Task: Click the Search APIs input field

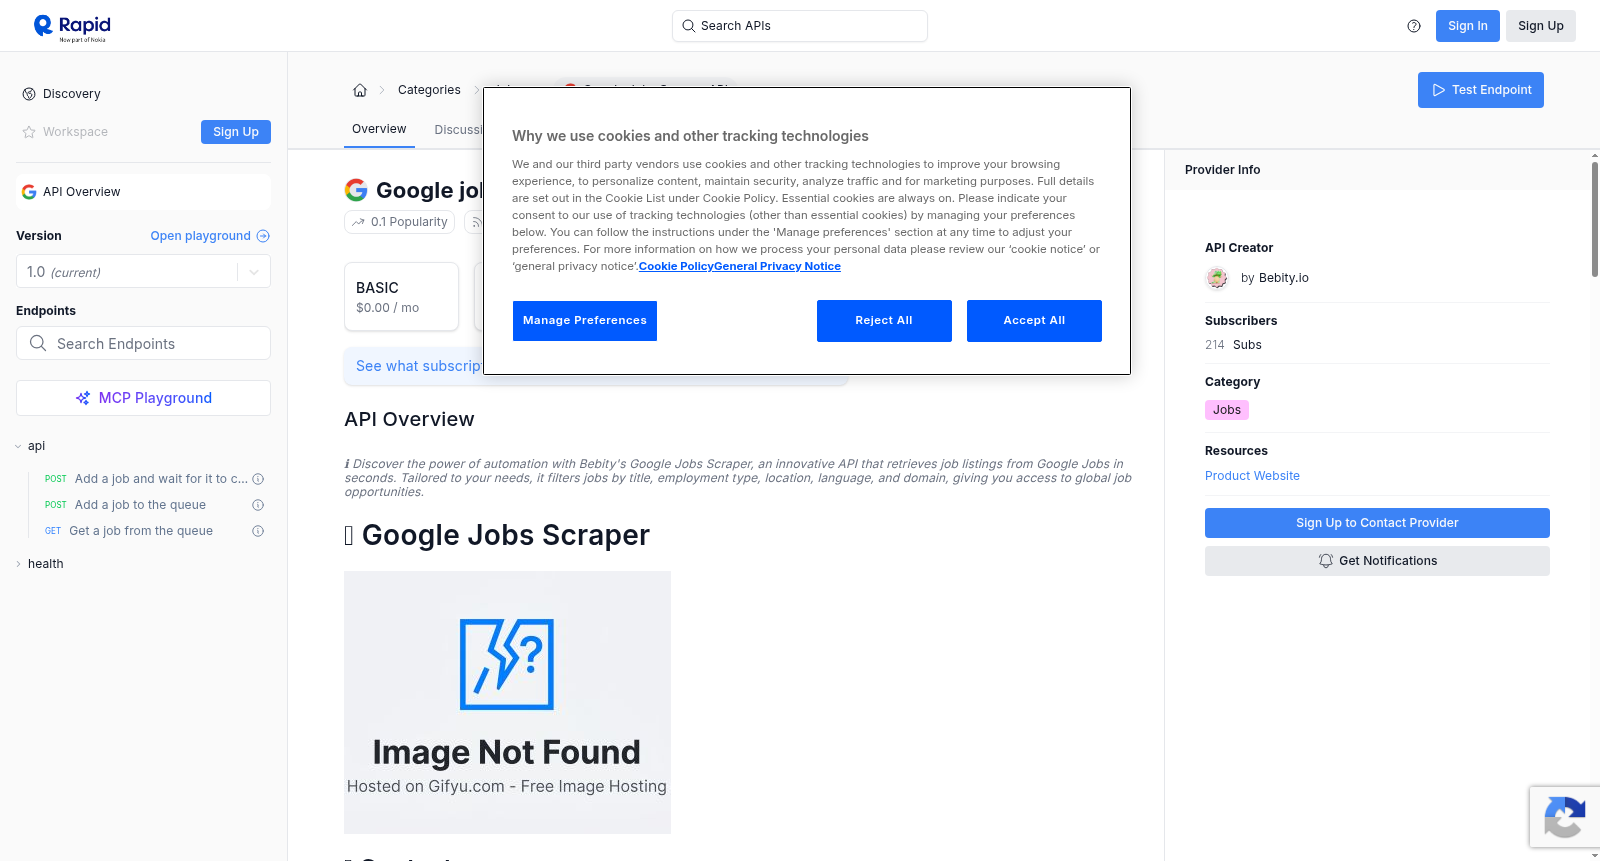Action: pos(800,26)
